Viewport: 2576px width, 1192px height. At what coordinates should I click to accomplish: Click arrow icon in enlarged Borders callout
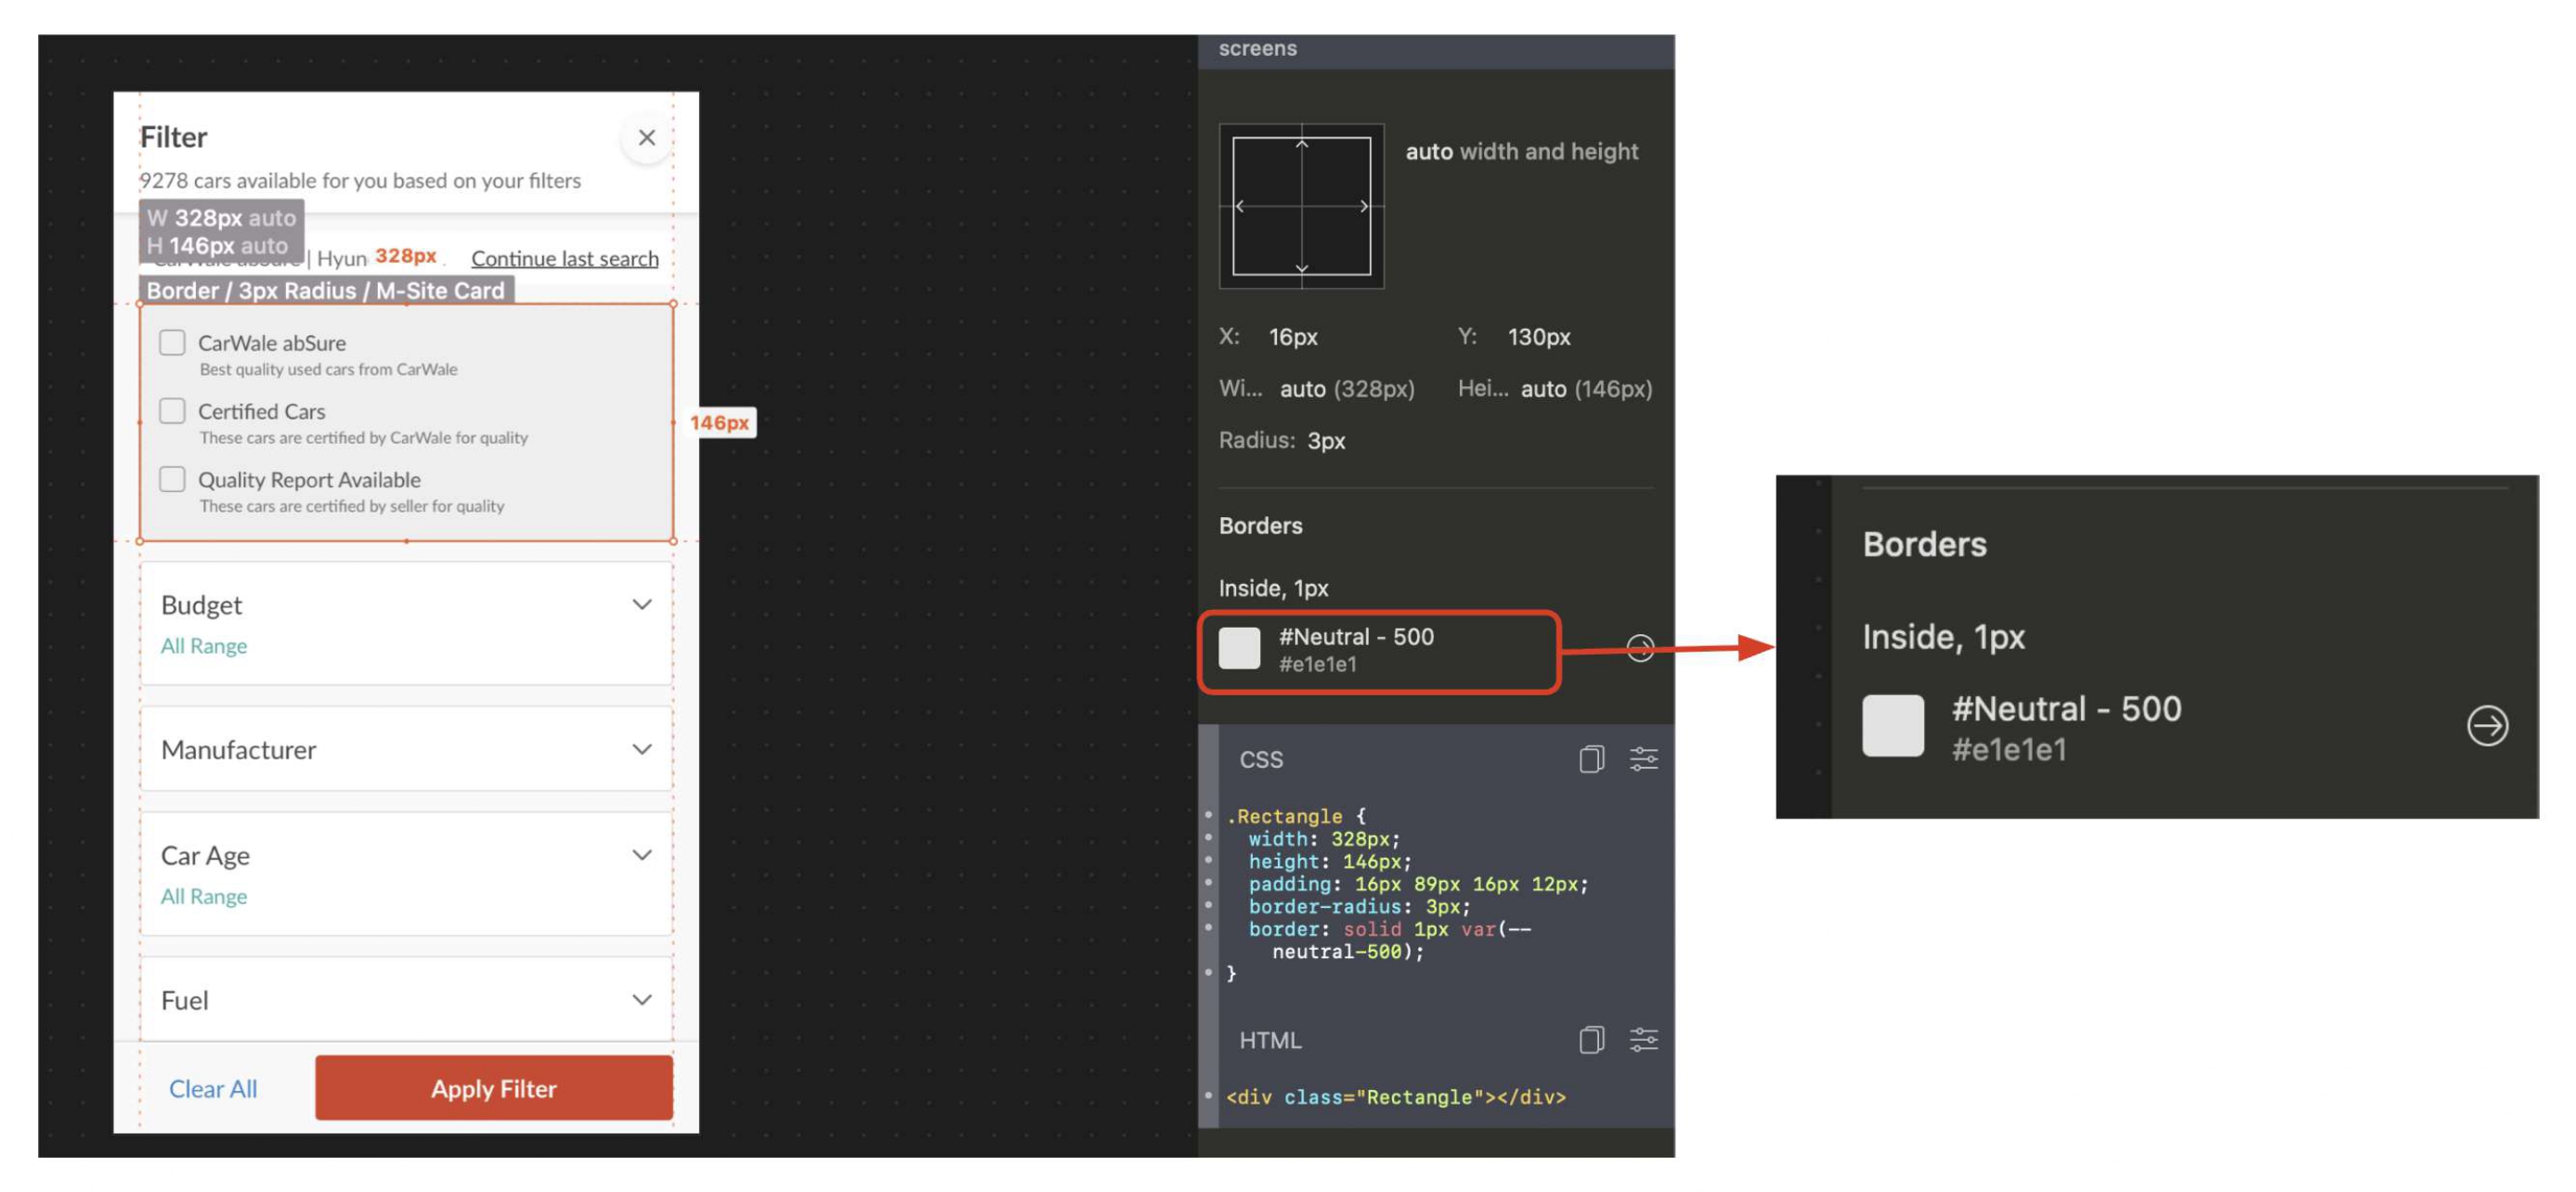pos(2486,726)
